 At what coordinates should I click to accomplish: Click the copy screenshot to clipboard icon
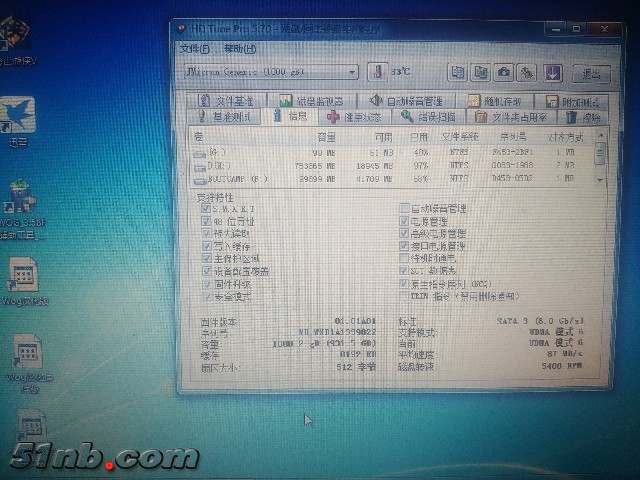pos(480,73)
